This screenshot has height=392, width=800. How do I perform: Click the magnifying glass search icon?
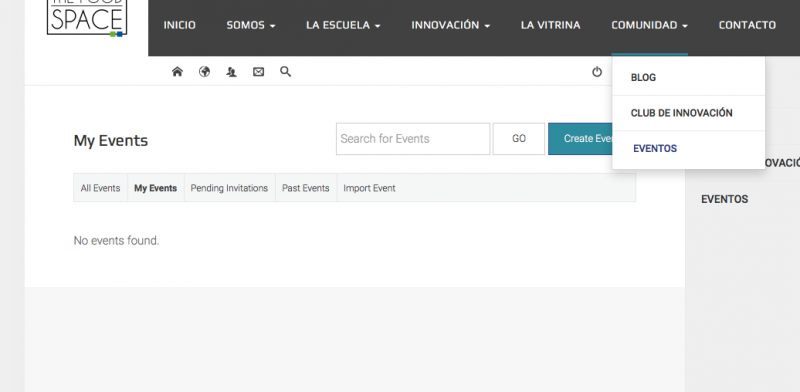pos(286,71)
